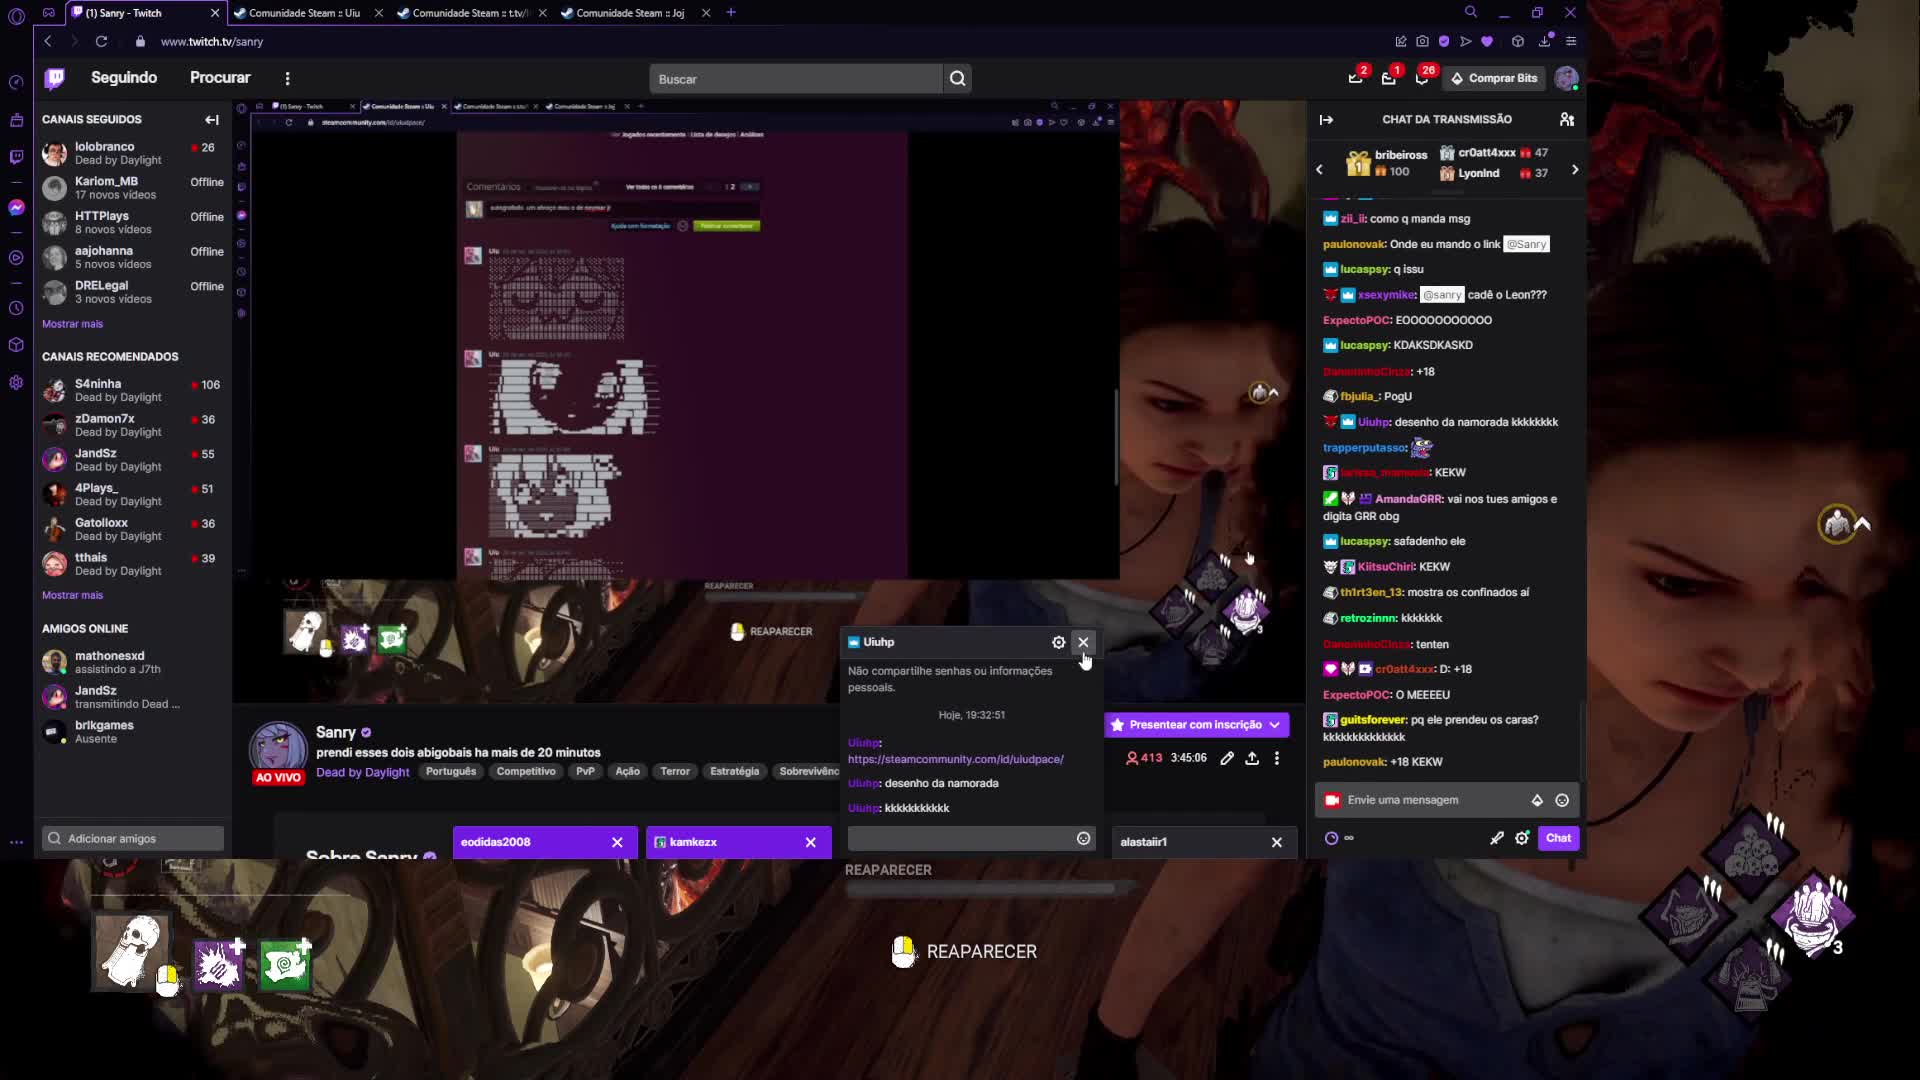This screenshot has width=1920, height=1080.
Task: Close the eodidas2008 whisper tab
Action: [x=617, y=842]
